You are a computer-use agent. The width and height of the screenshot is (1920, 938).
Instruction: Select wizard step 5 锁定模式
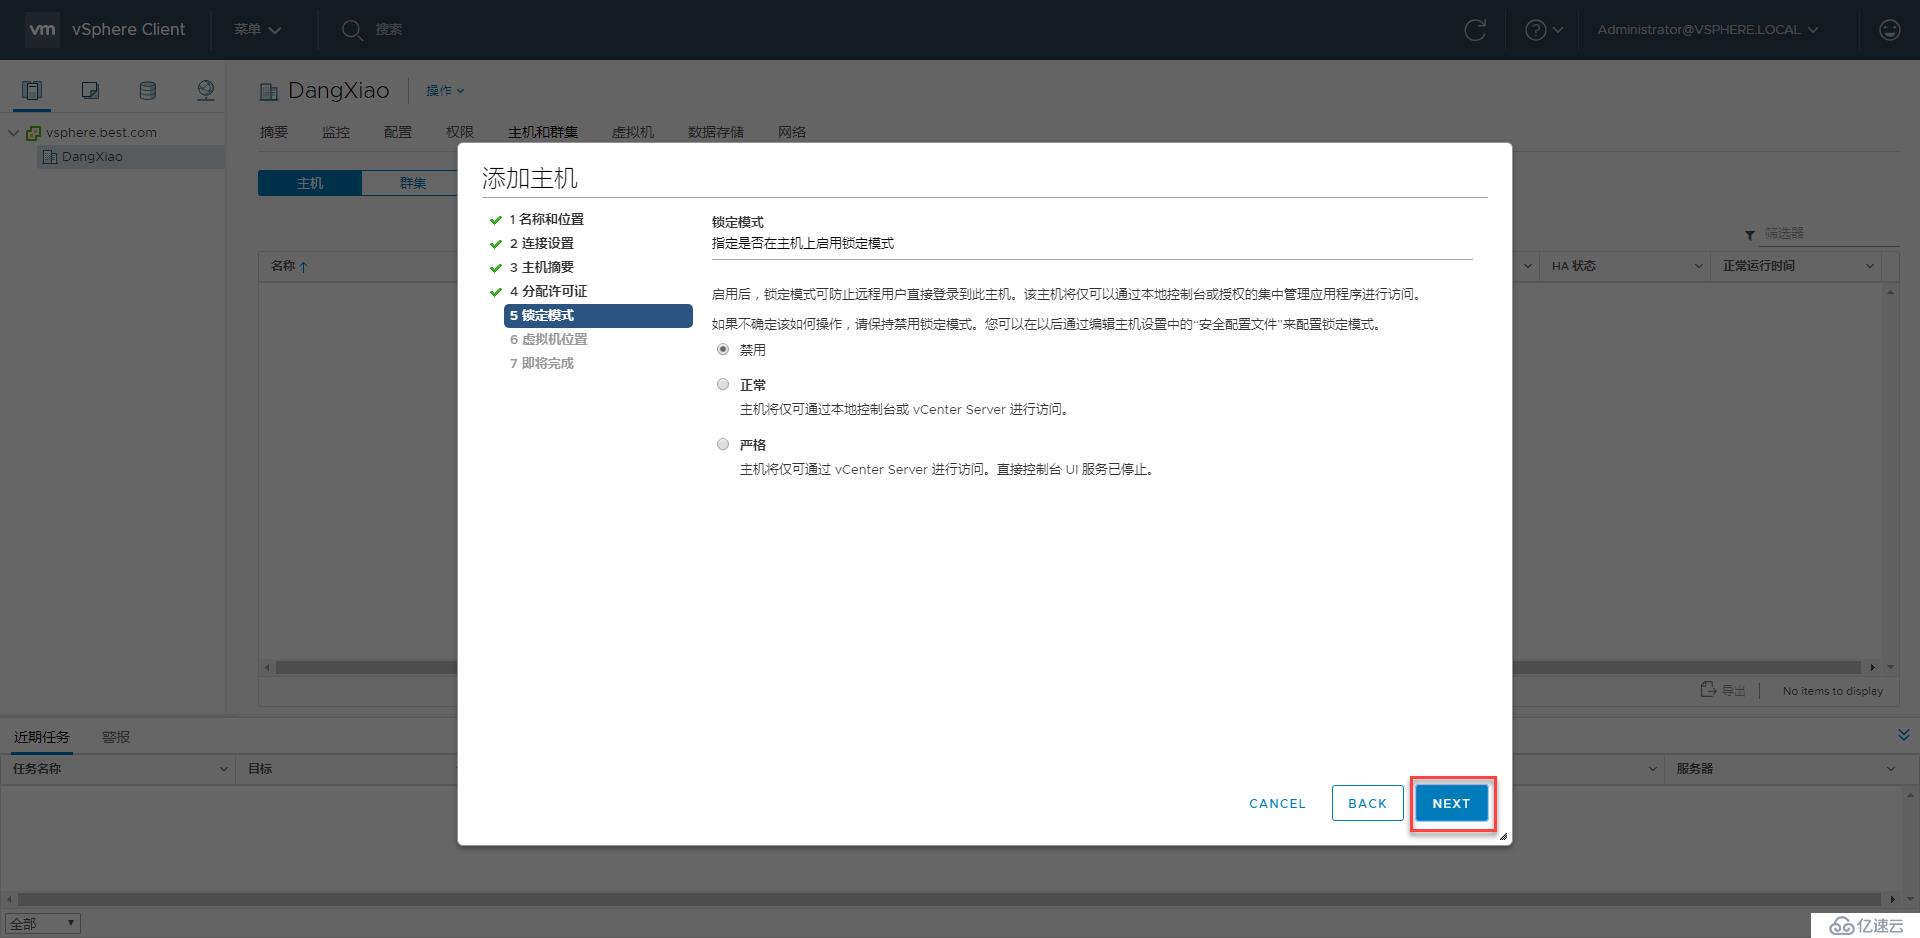point(598,315)
